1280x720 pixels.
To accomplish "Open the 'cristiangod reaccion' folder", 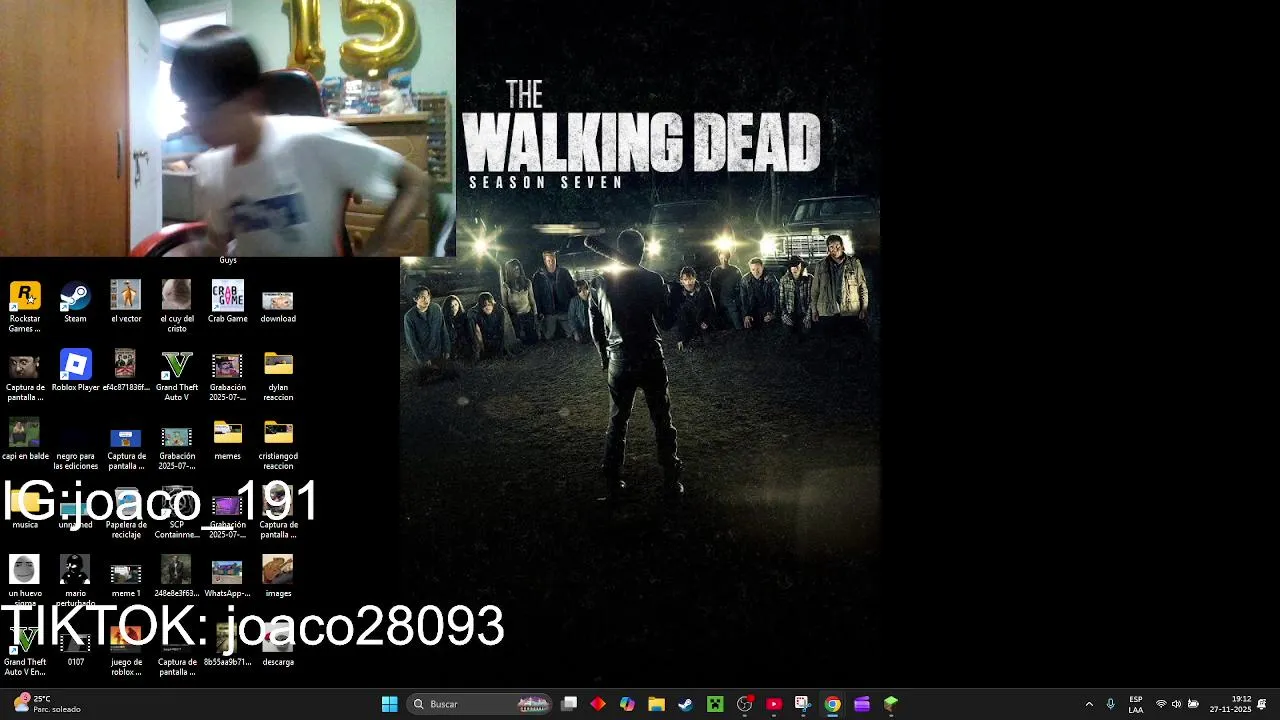I will 278,445.
